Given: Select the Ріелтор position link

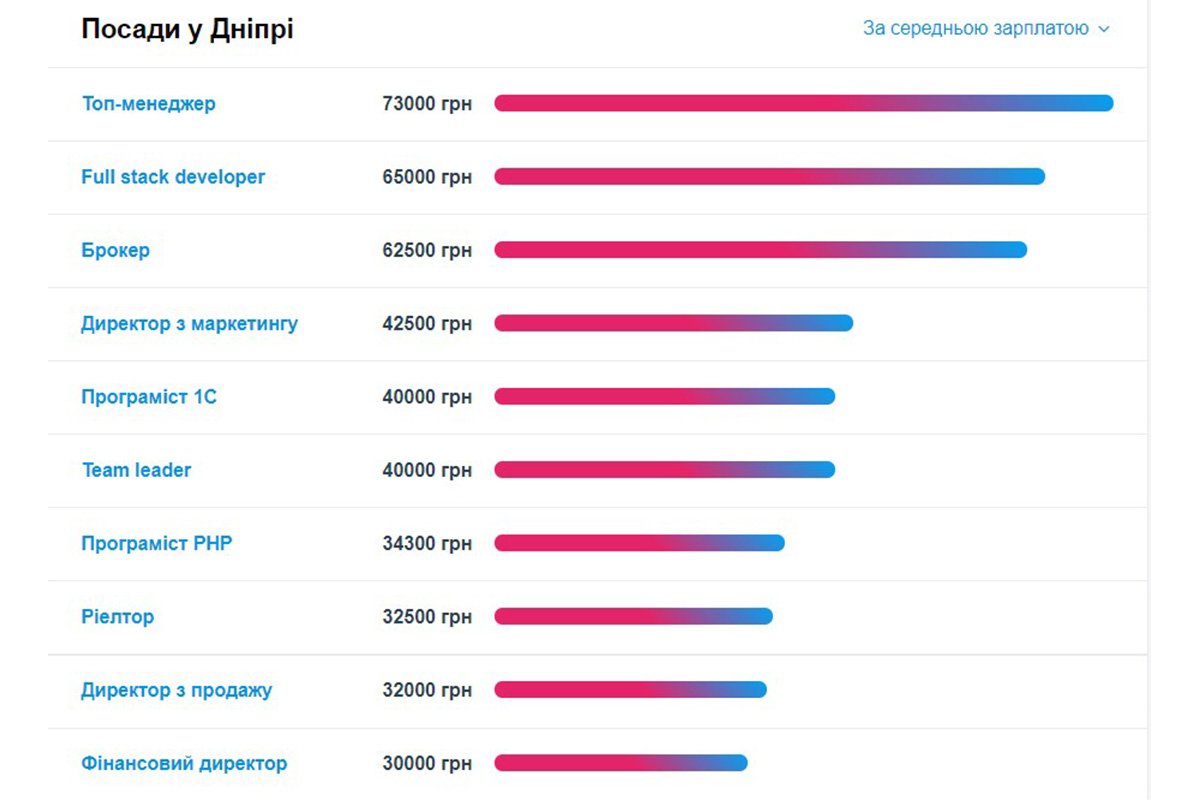Looking at the screenshot, I should click(x=117, y=617).
